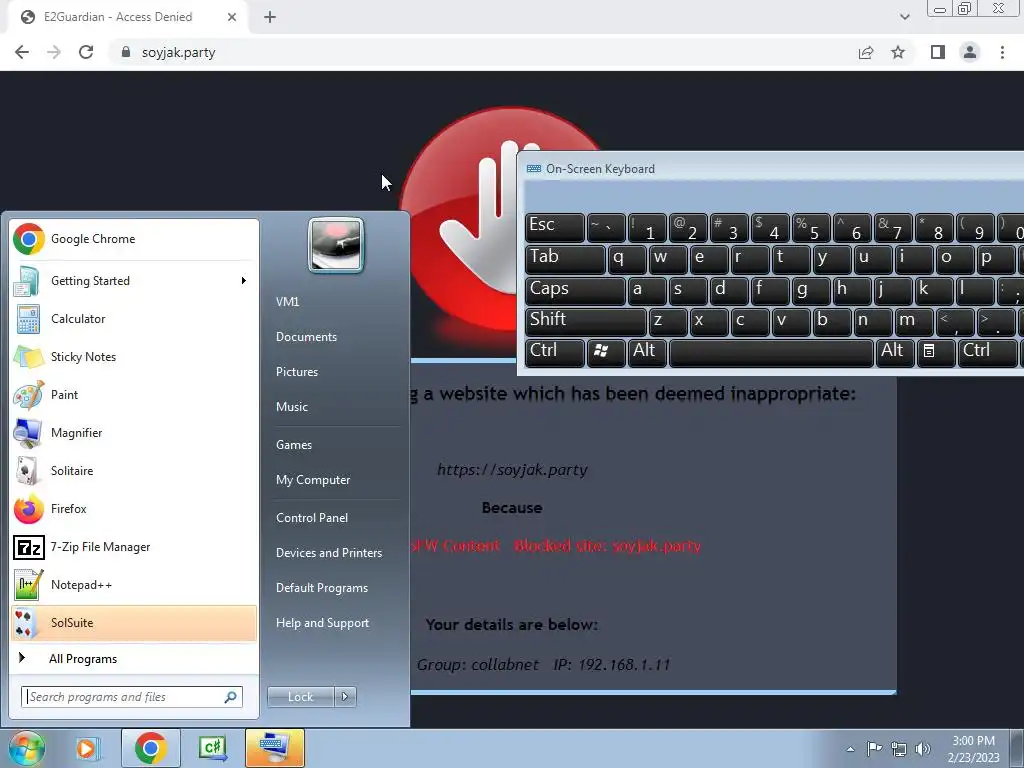
Task: Toggle Caps key on On-Screen Keyboard
Action: [575, 290]
